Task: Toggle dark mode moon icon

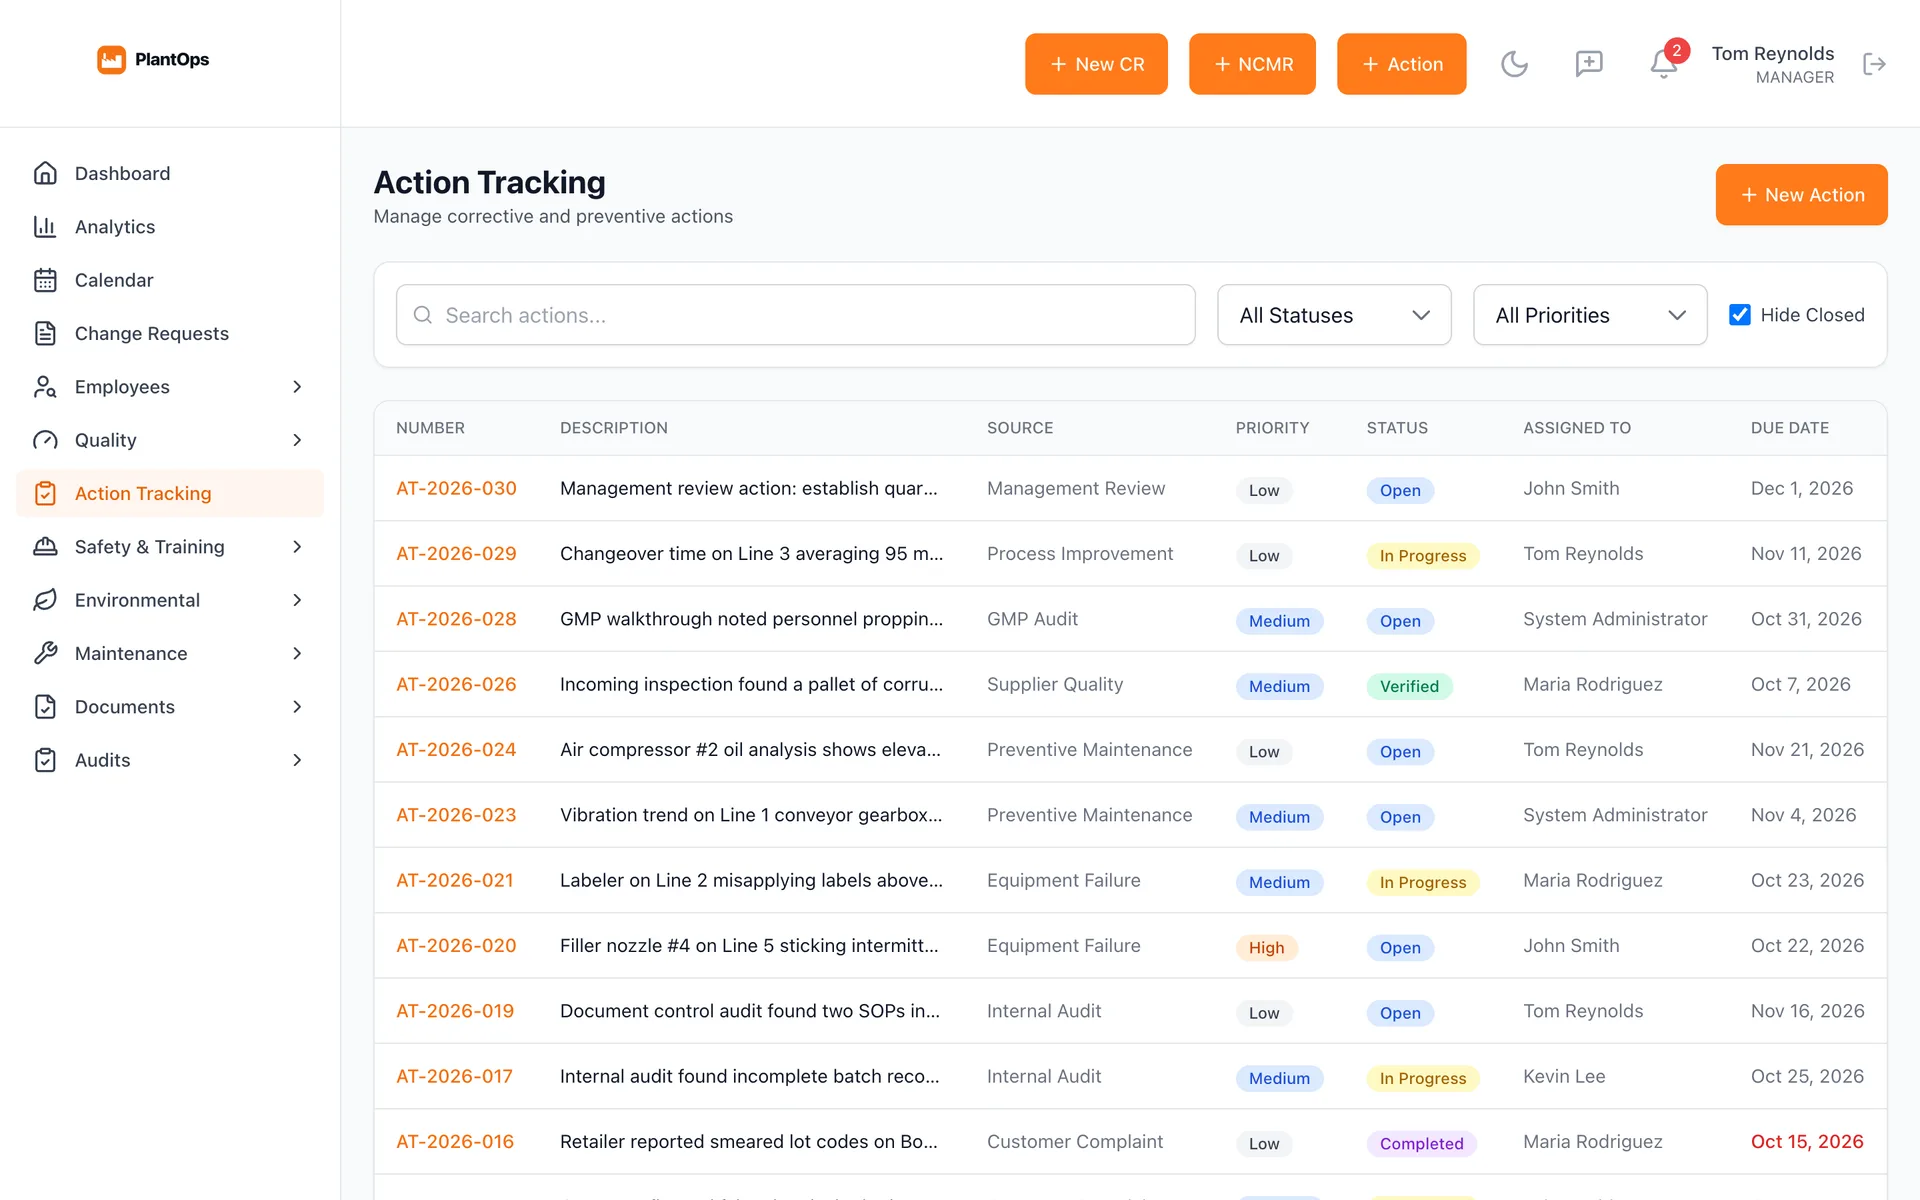Action: coord(1514,64)
